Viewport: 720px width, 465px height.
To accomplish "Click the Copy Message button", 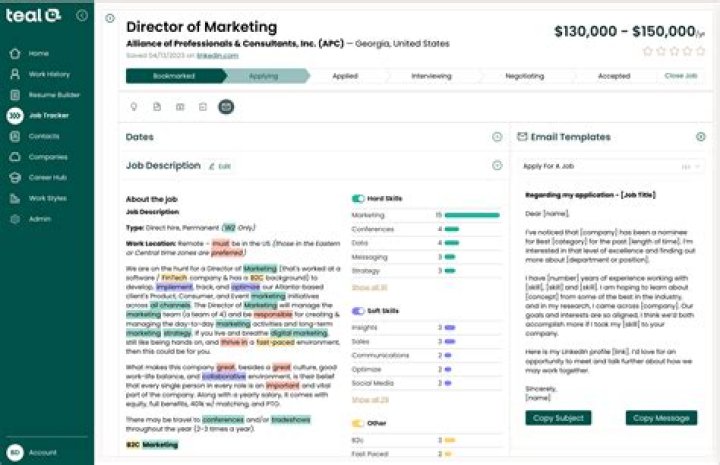I will click(661, 418).
